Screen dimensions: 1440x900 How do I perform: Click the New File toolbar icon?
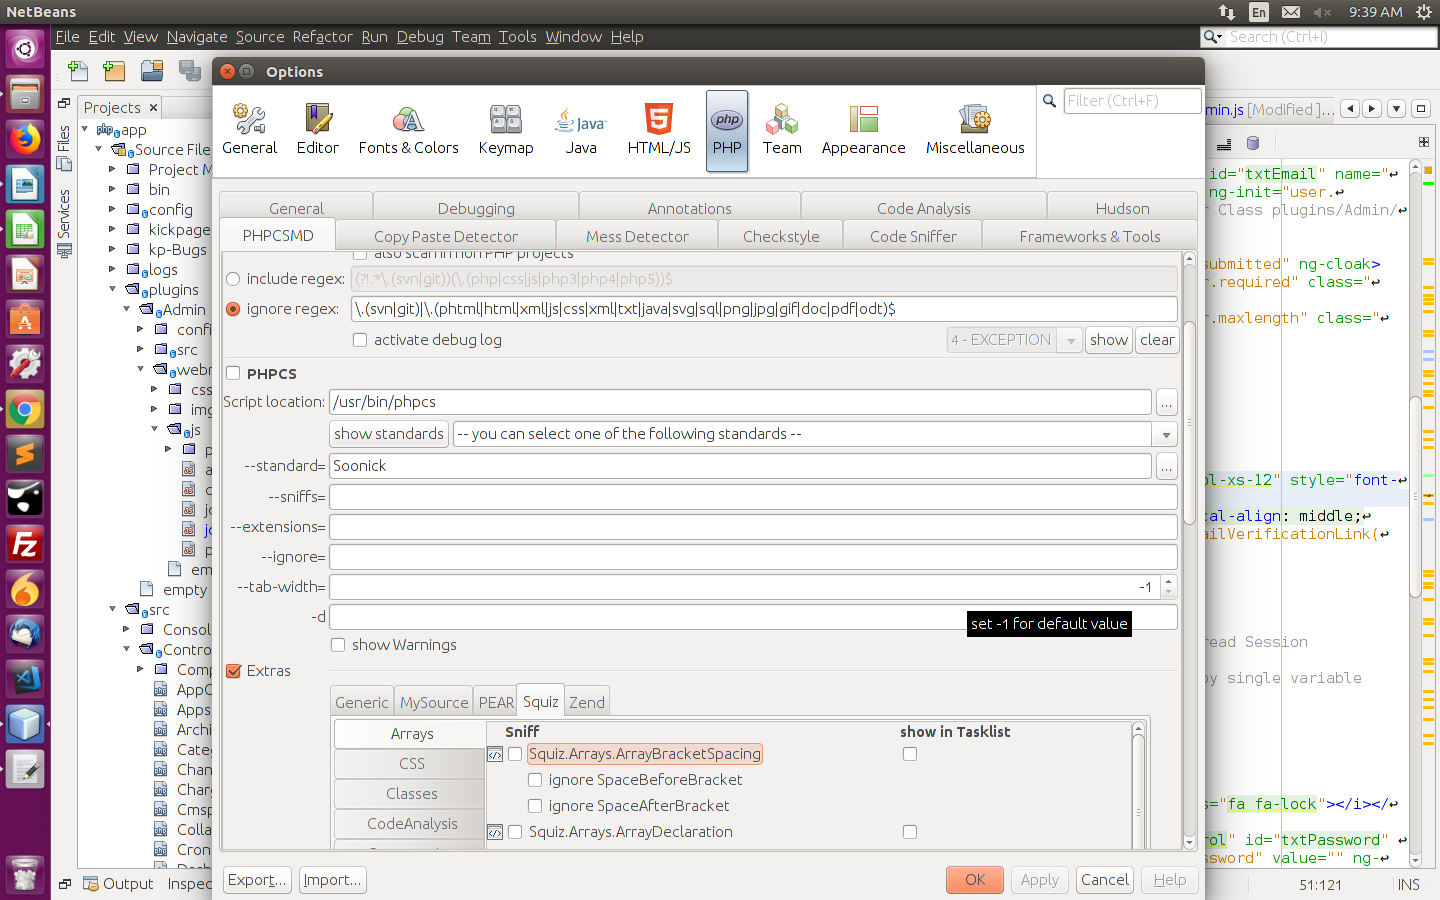click(78, 70)
